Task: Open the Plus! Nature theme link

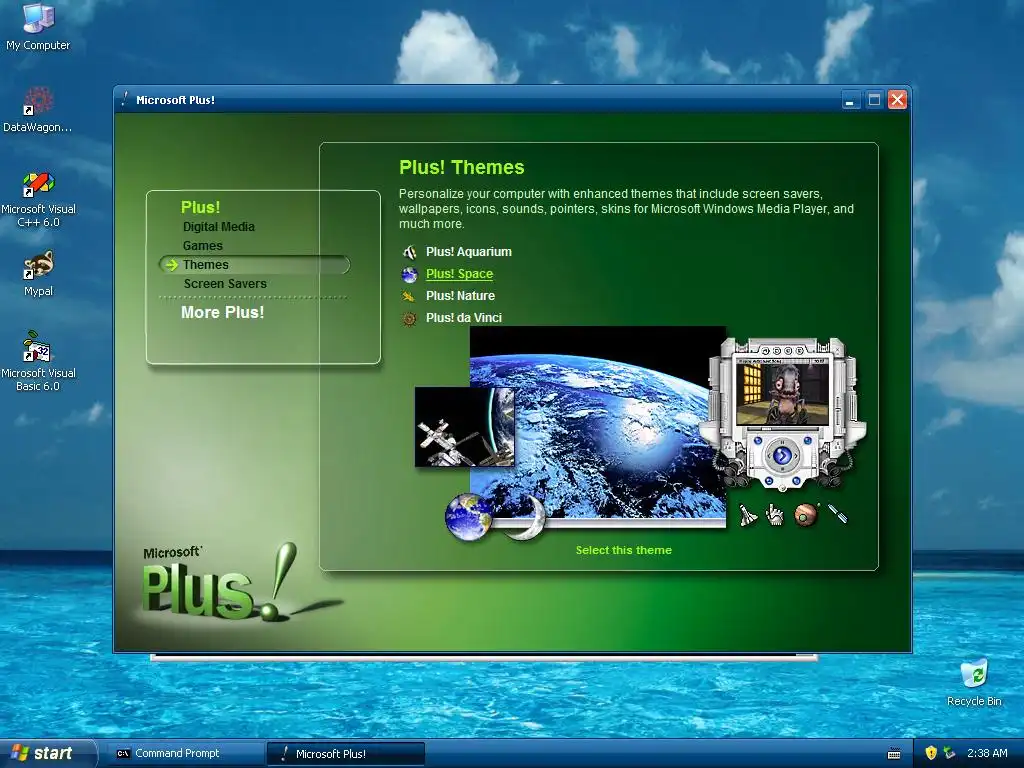Action: (x=460, y=295)
